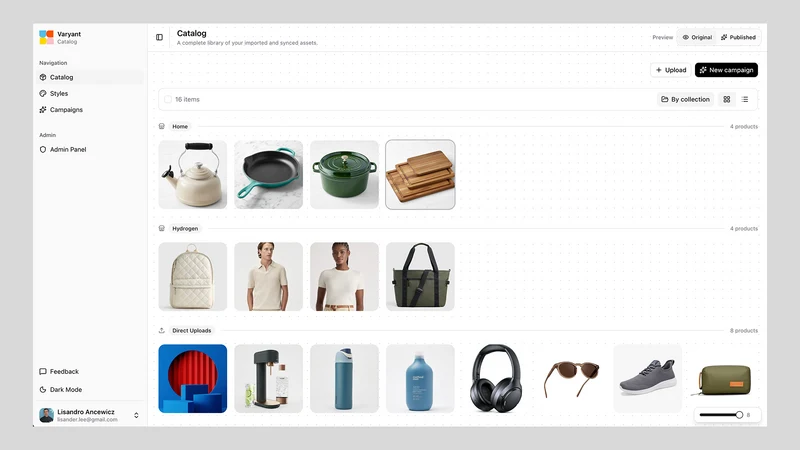Click the Home '4 products' count
This screenshot has height=450, width=800.
743,127
